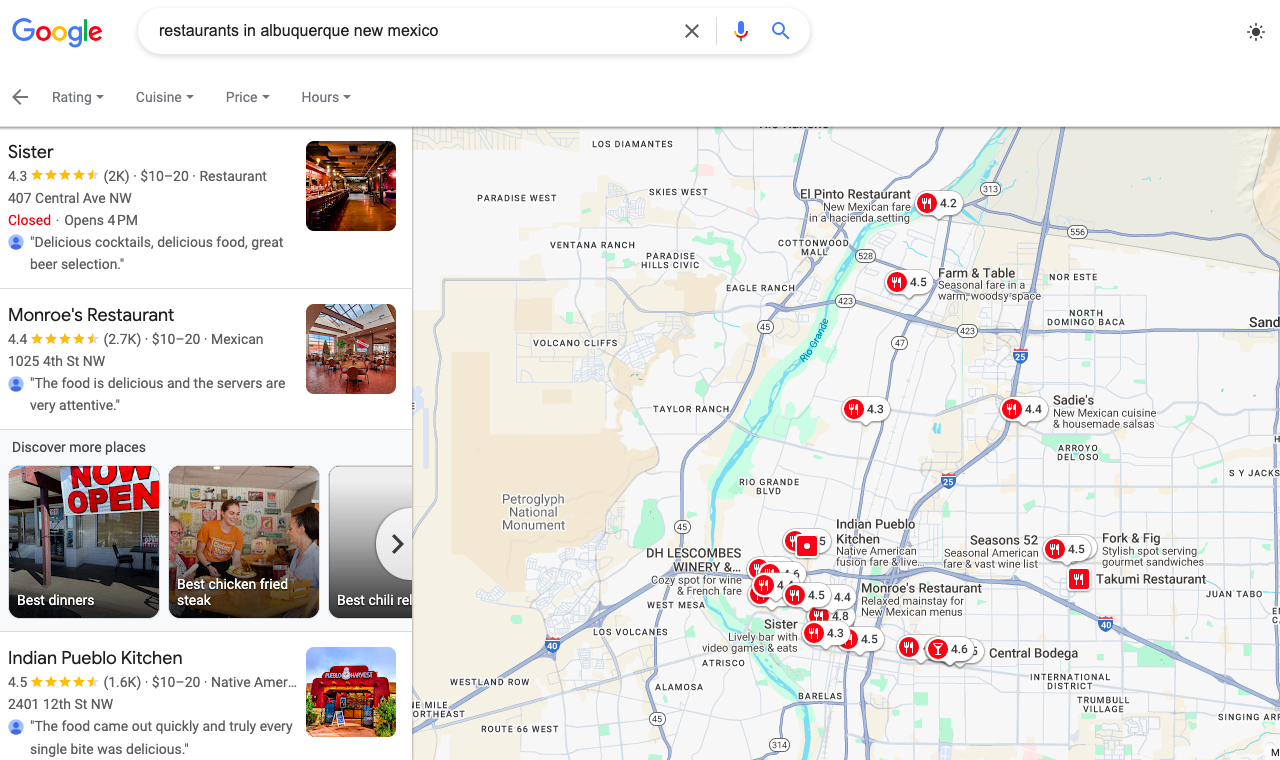This screenshot has width=1280, height=760.
Task: Click the Indian Pueblo Kitchen review text
Action: (161, 737)
